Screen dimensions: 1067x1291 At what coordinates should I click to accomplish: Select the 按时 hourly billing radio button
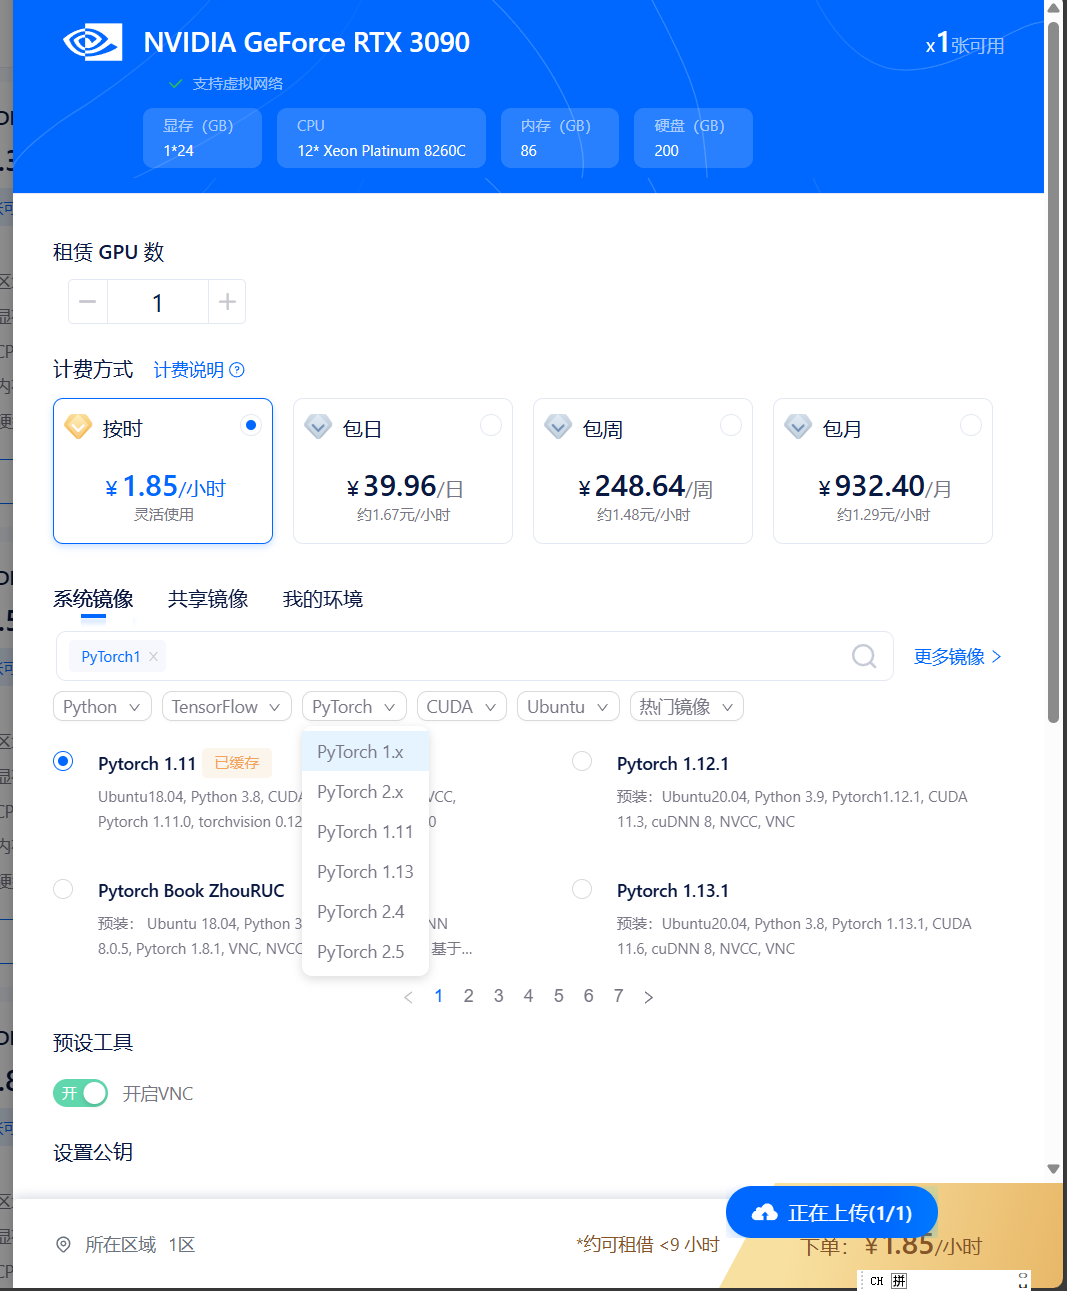251,425
